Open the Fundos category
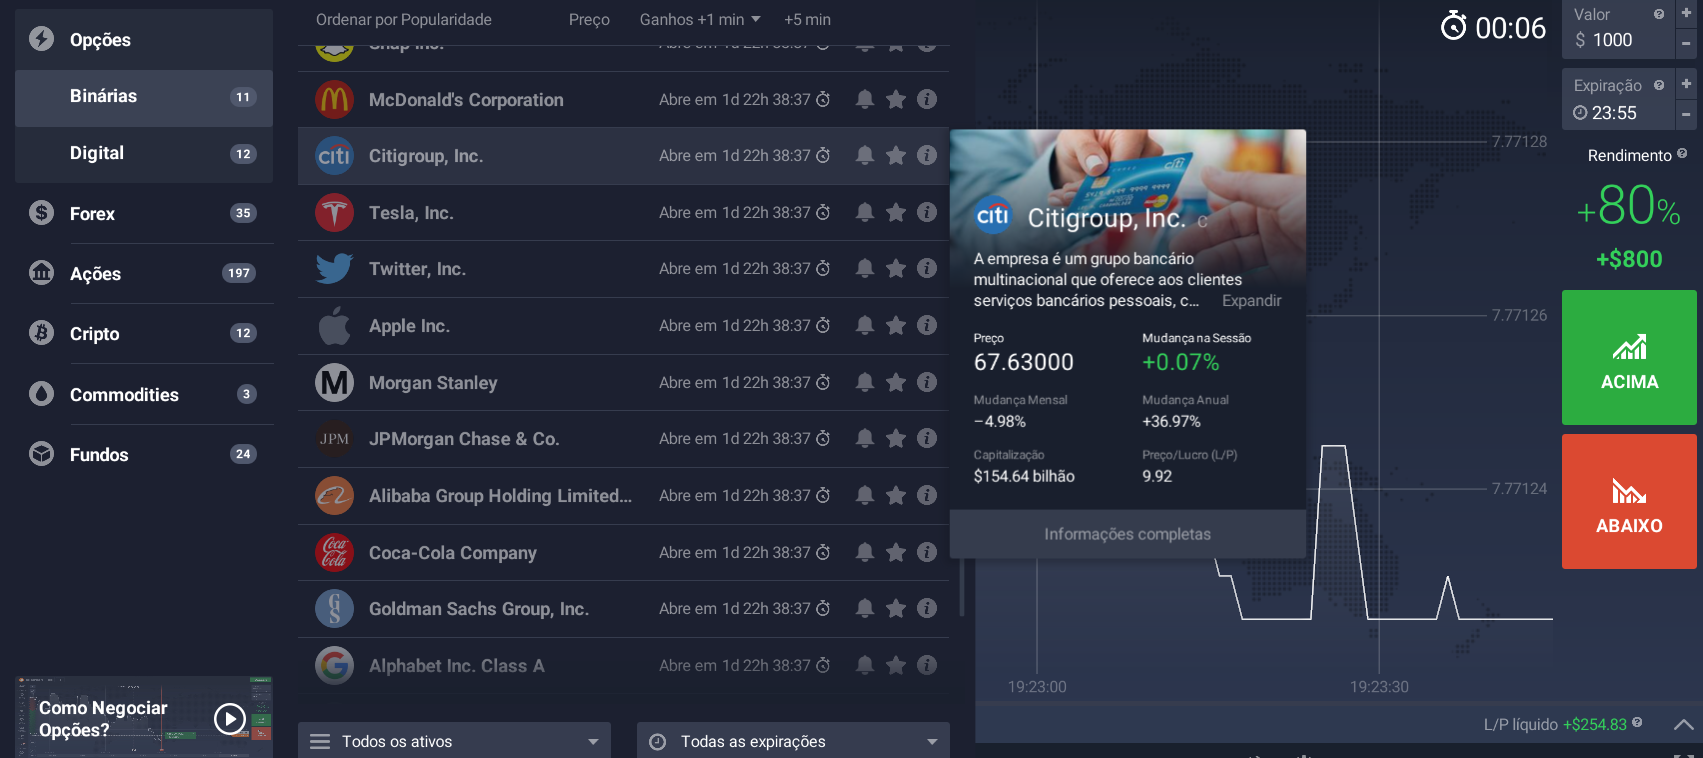Viewport: 1703px width, 758px height. tap(144, 454)
